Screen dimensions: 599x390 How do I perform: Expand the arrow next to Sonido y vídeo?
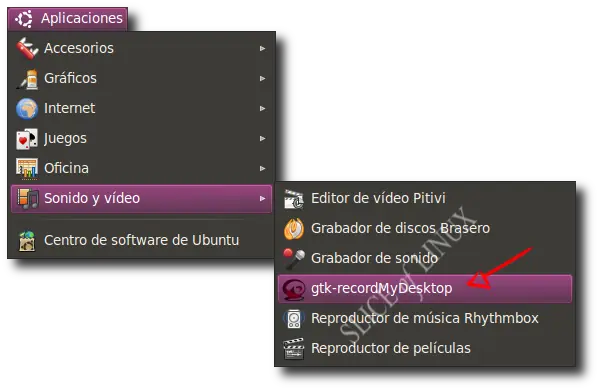(x=262, y=199)
